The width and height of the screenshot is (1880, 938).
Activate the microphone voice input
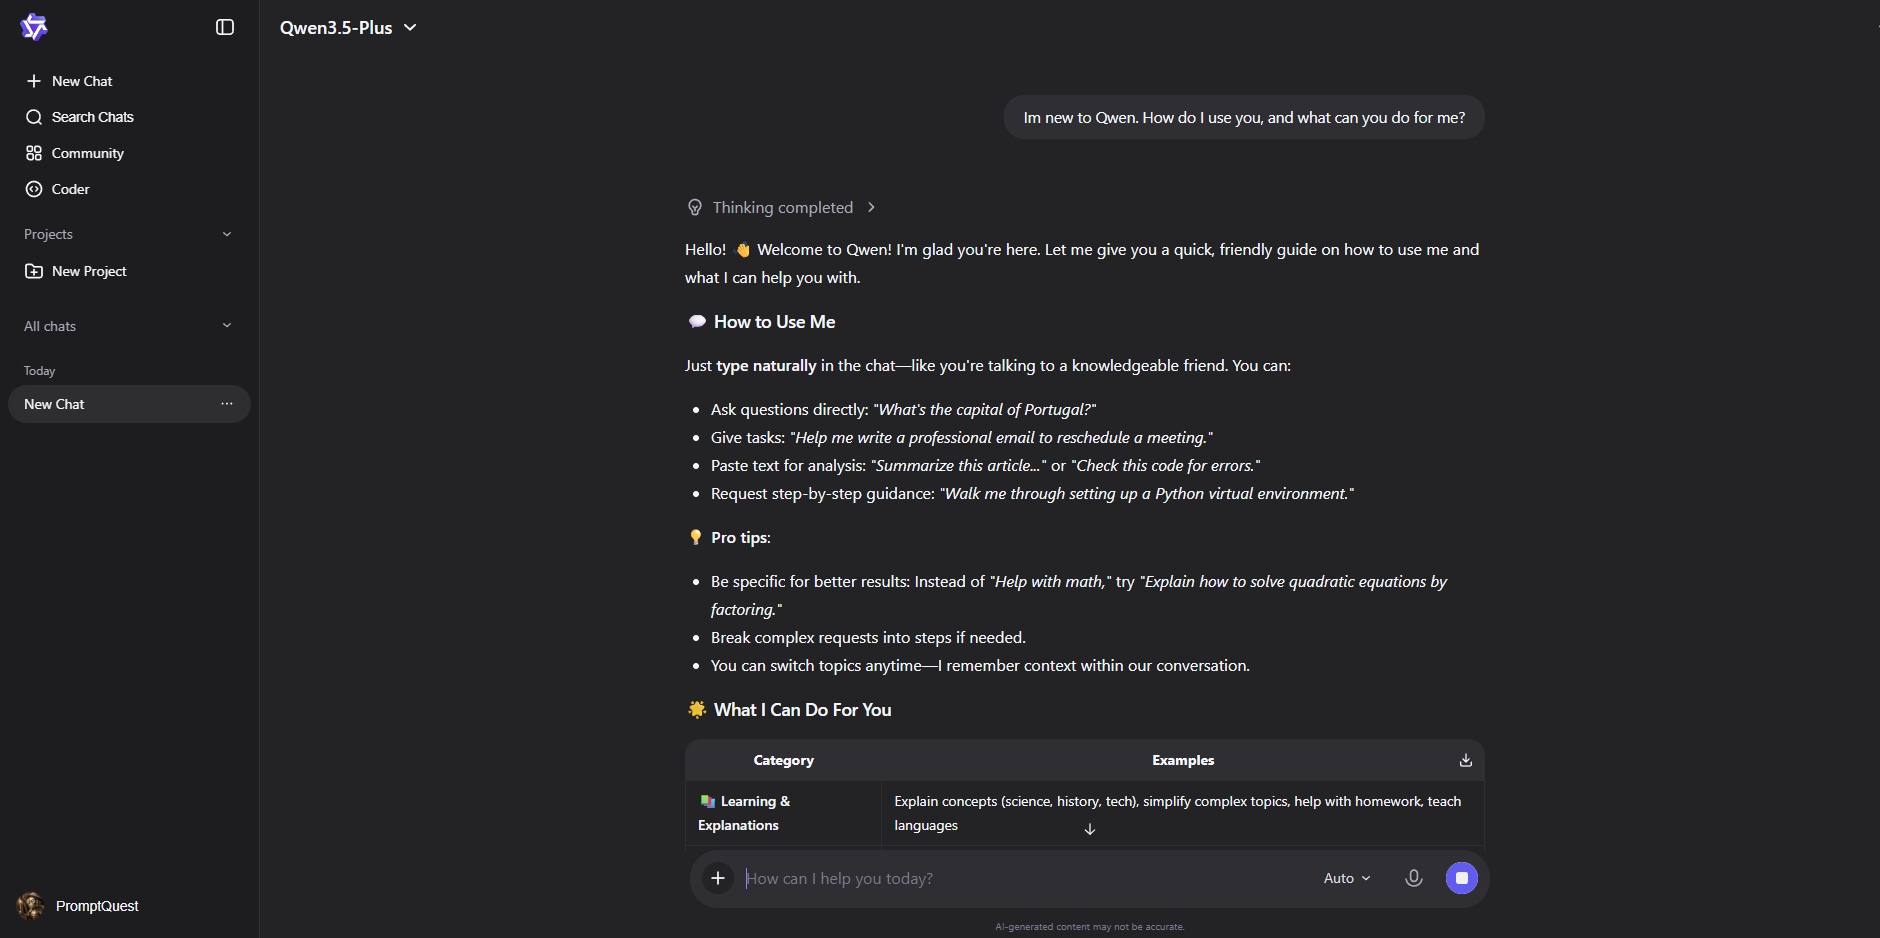tap(1413, 878)
